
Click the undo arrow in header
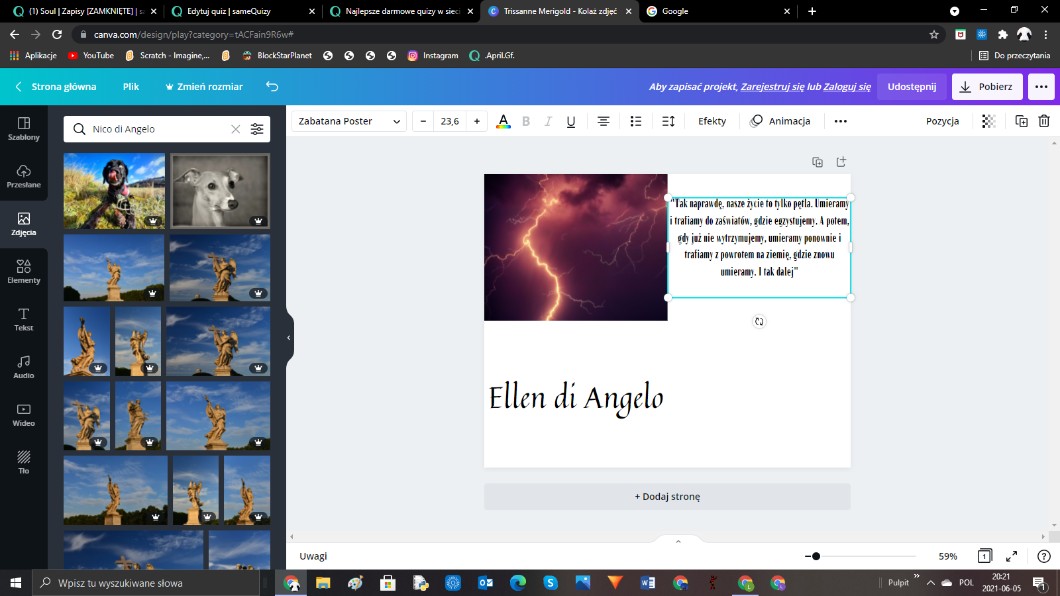[272, 87]
